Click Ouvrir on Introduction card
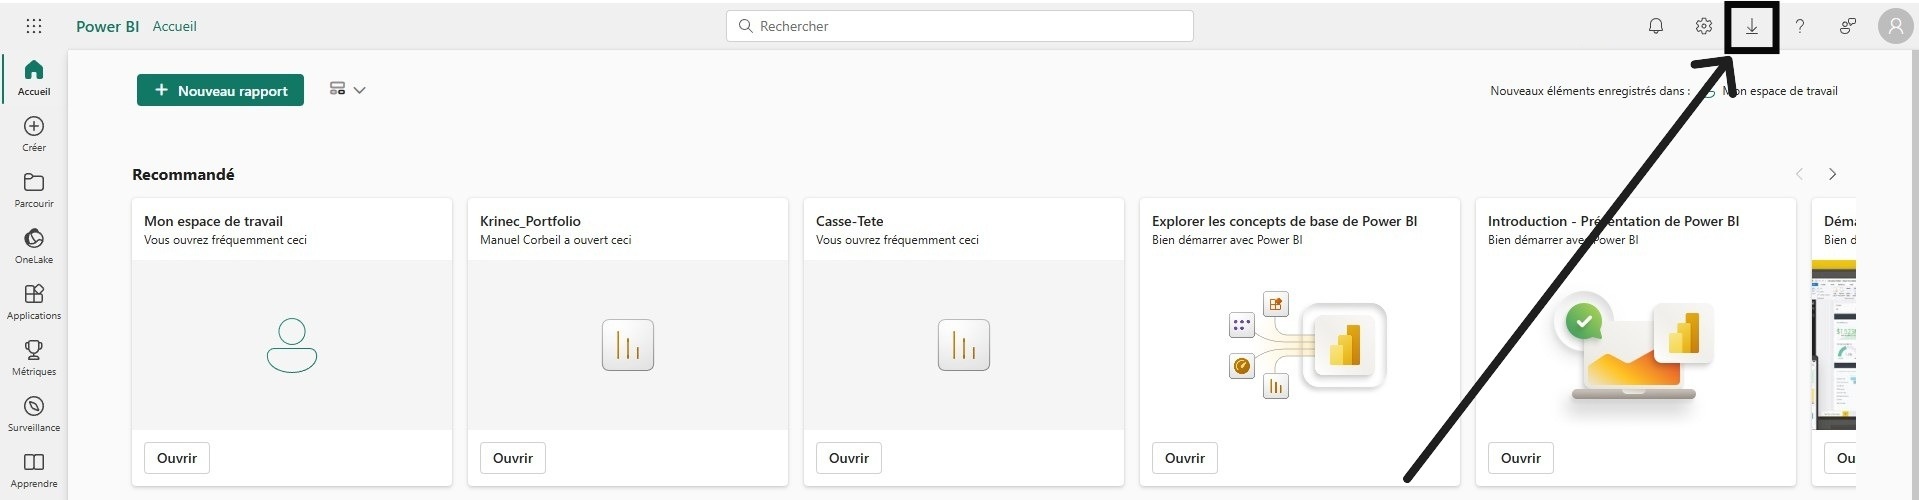This screenshot has height=500, width=1919. (1521, 458)
